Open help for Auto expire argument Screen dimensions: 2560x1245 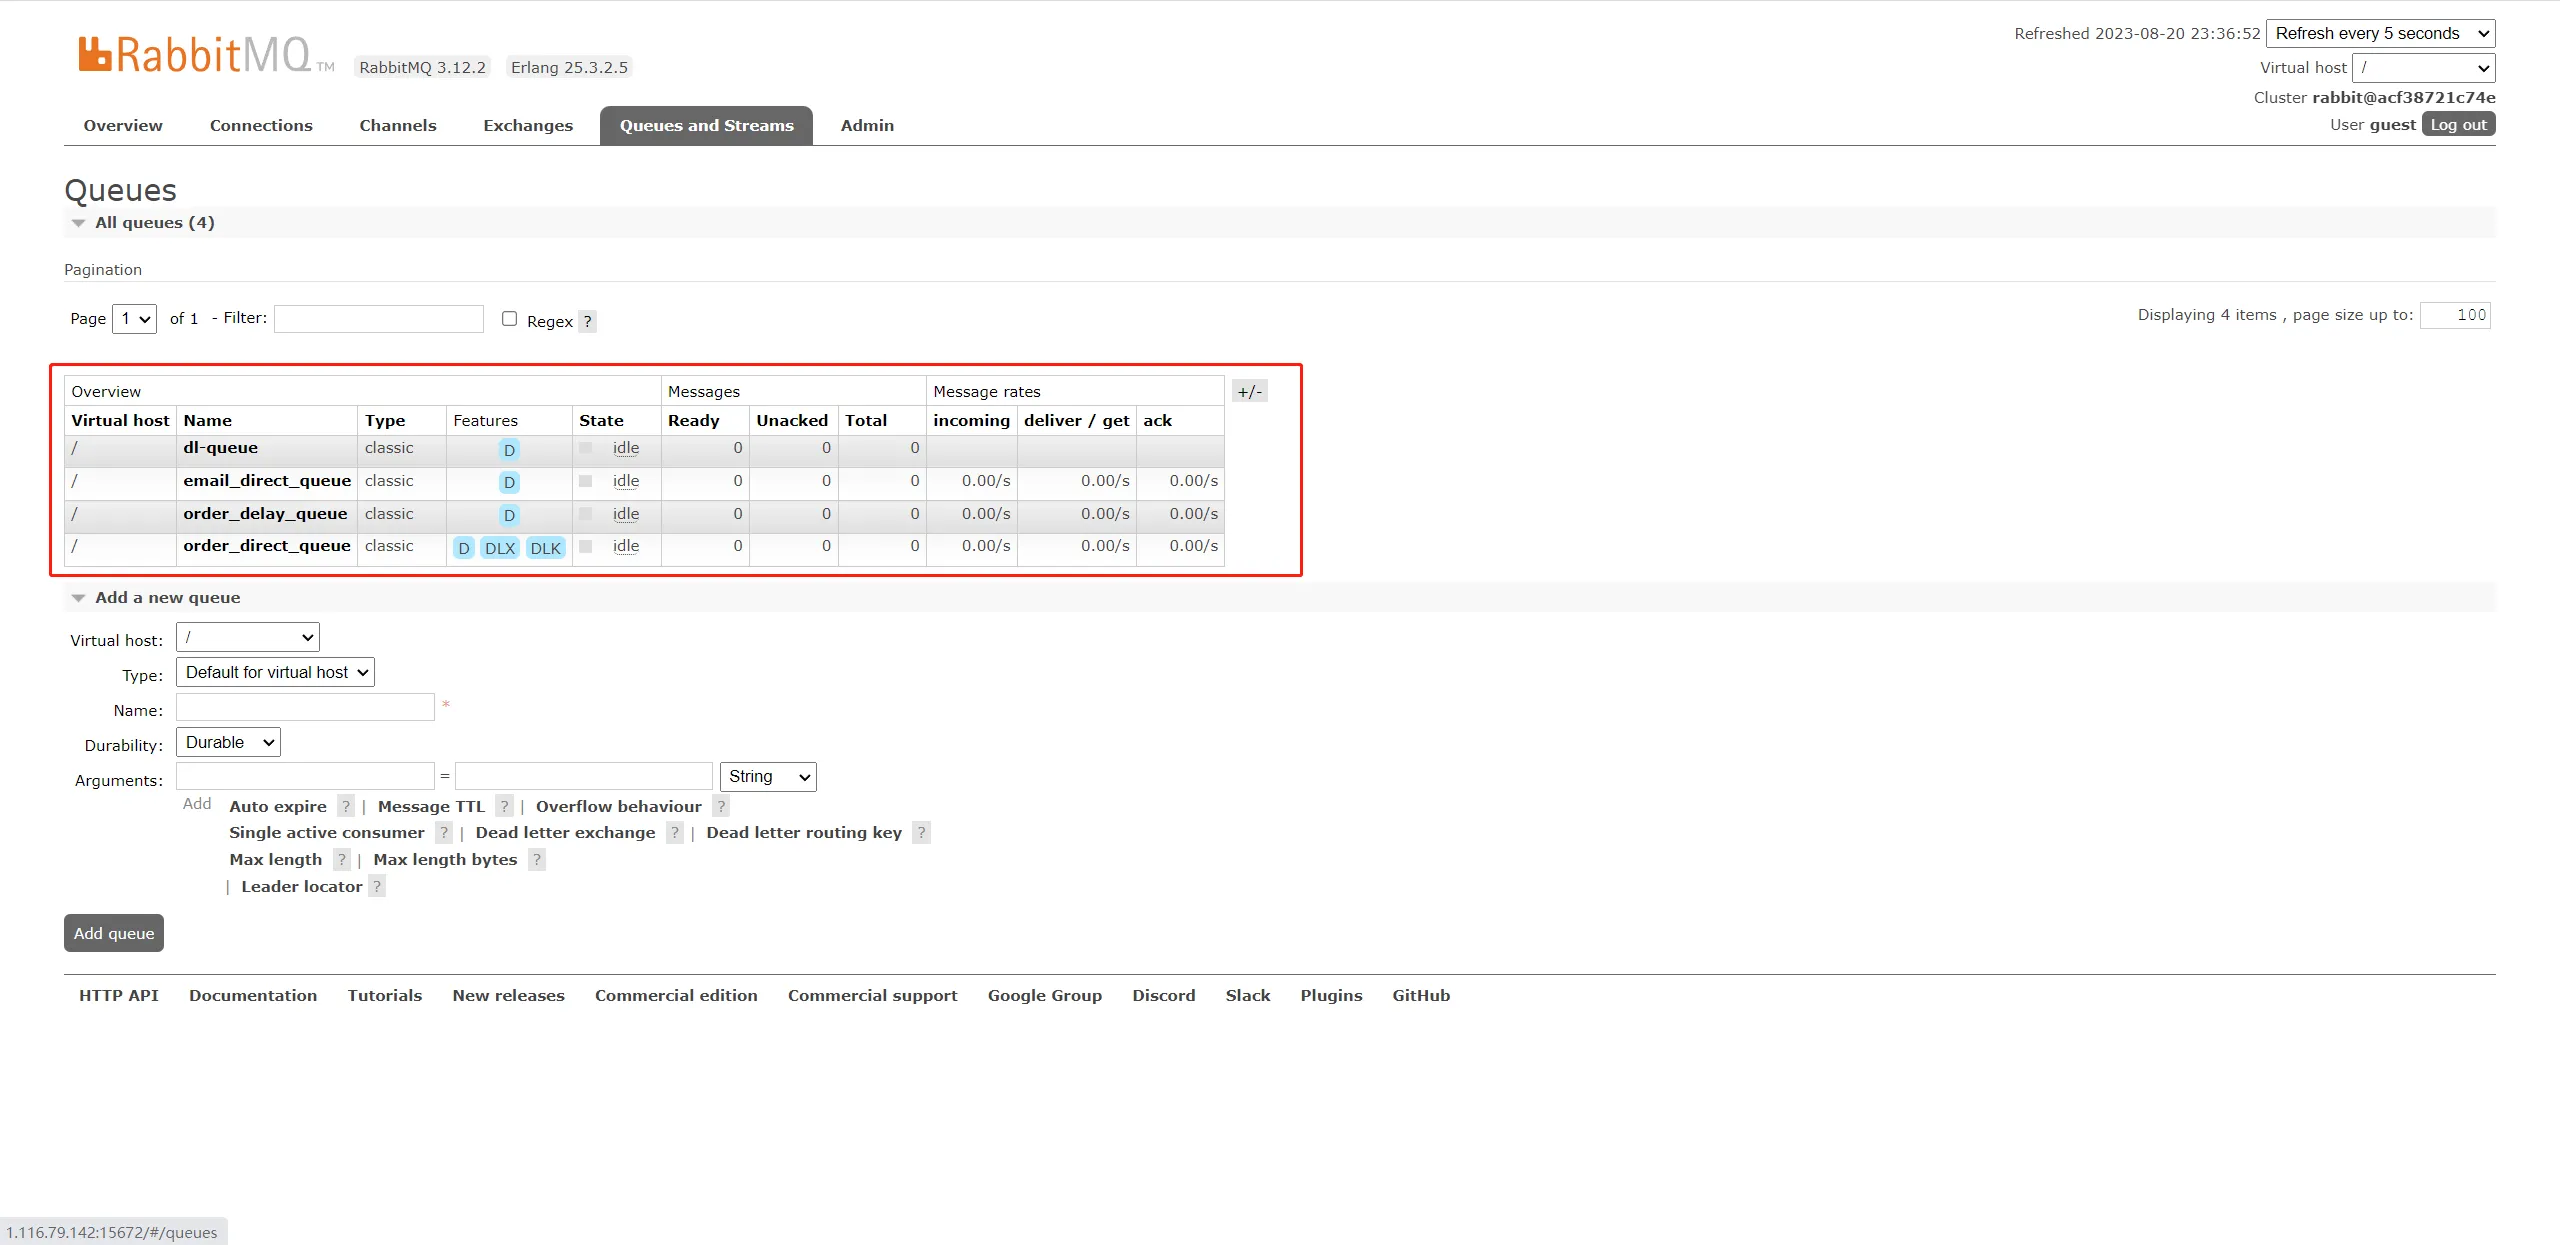[346, 806]
